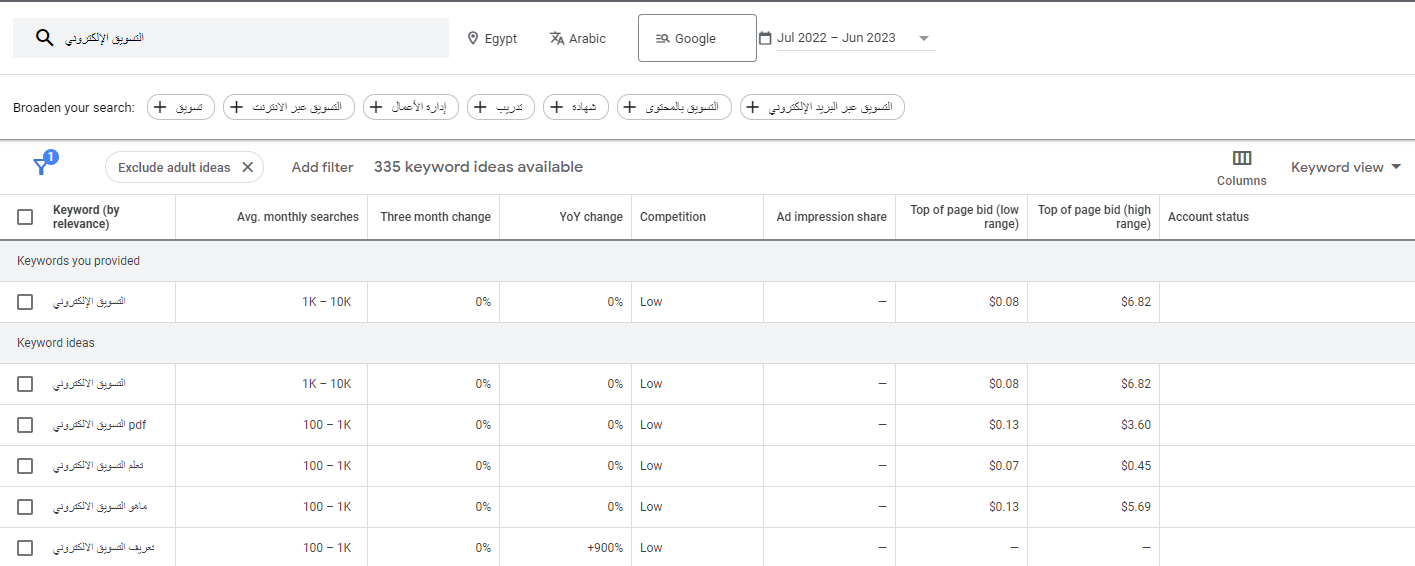Sort by the Competition column header
The image size is (1415, 566).
pos(672,217)
